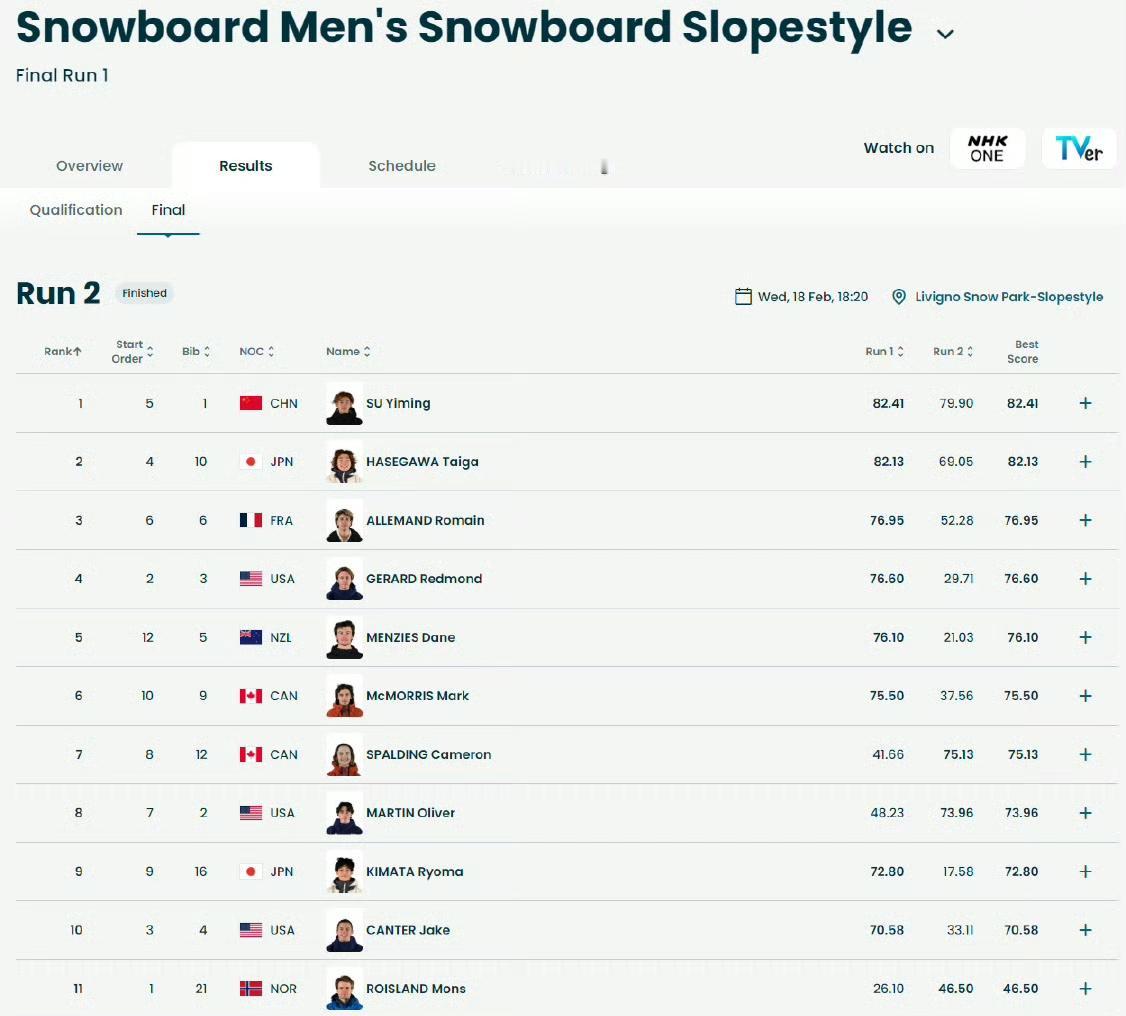
Task: Click the France flag icon beside FRA
Action: pos(251,520)
